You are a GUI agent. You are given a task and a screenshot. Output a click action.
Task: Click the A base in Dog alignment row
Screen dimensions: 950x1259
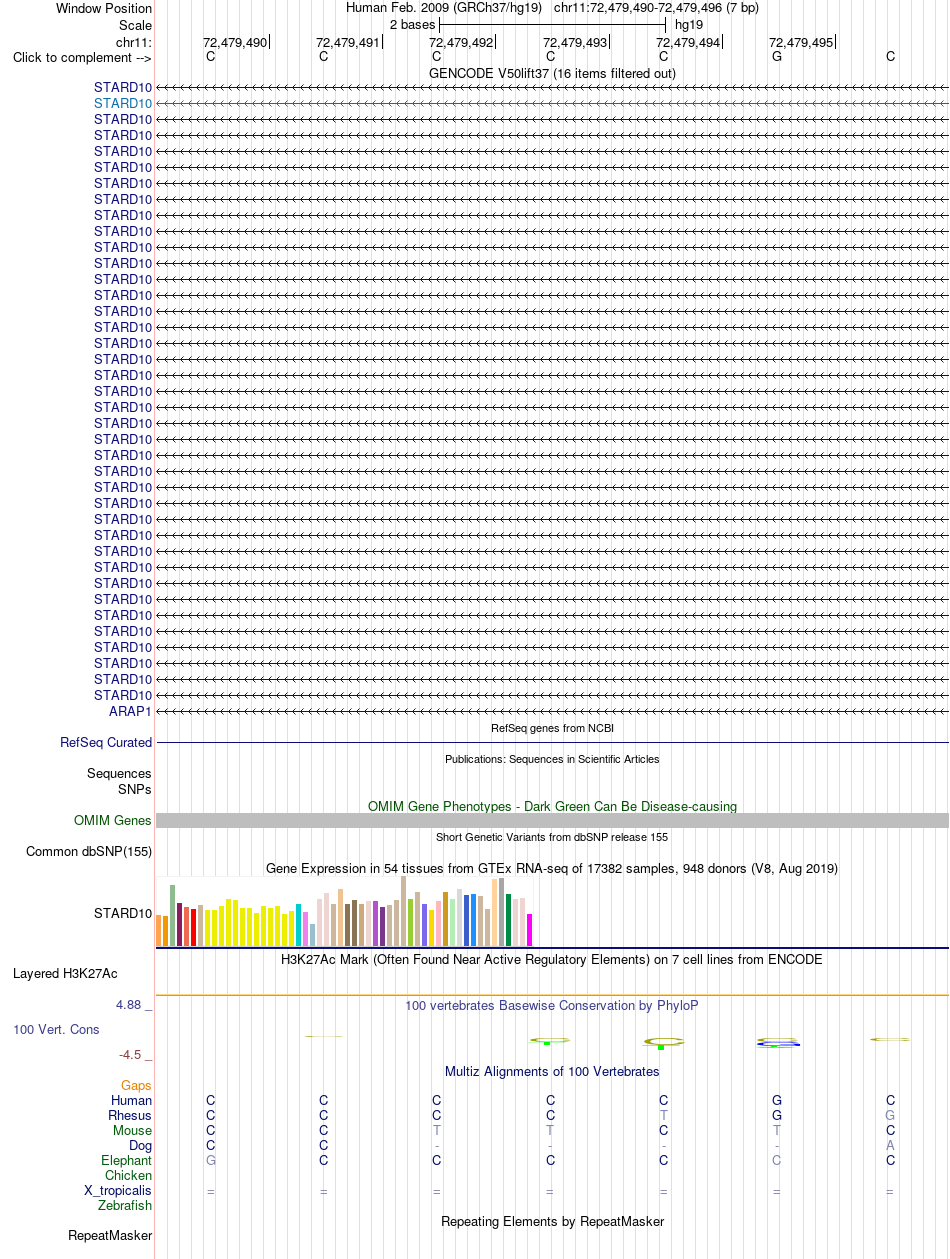[890, 1146]
